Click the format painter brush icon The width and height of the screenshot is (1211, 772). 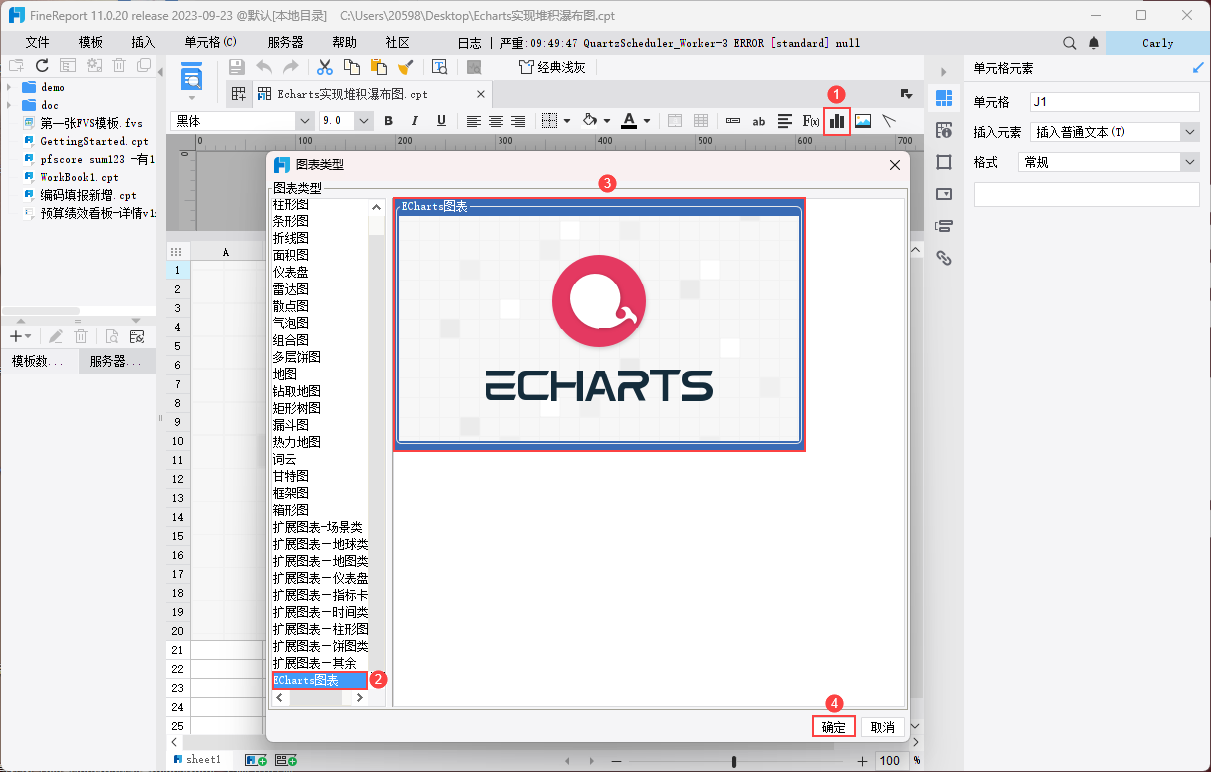[x=405, y=67]
